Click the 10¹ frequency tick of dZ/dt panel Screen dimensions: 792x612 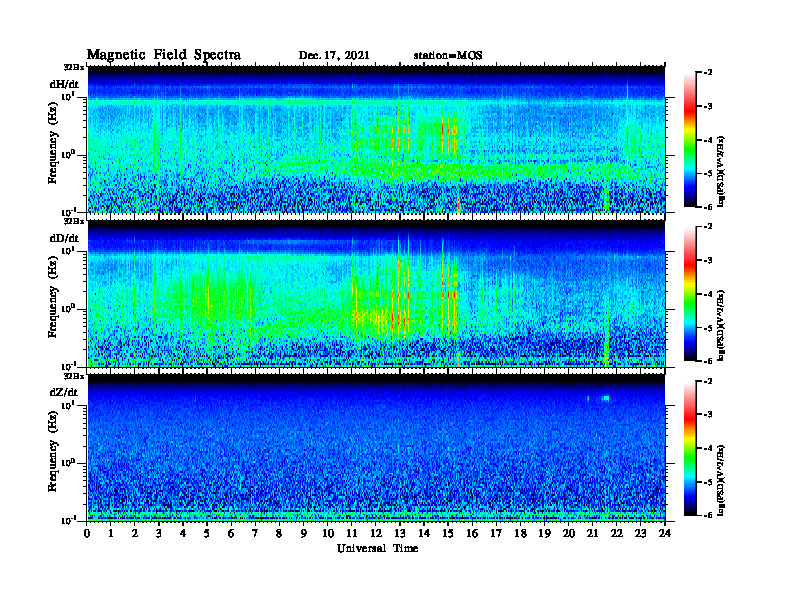[68, 405]
